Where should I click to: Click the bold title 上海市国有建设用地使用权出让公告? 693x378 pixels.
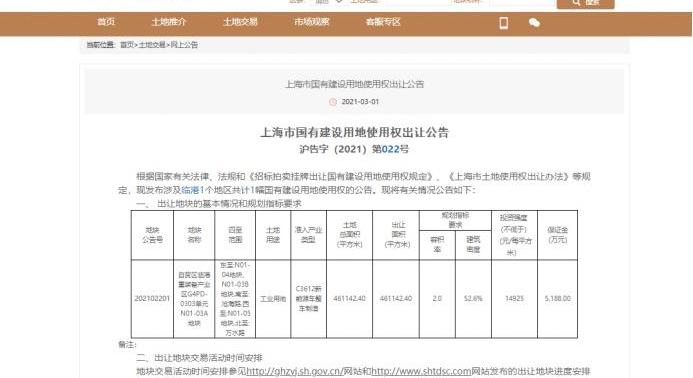[354, 132]
